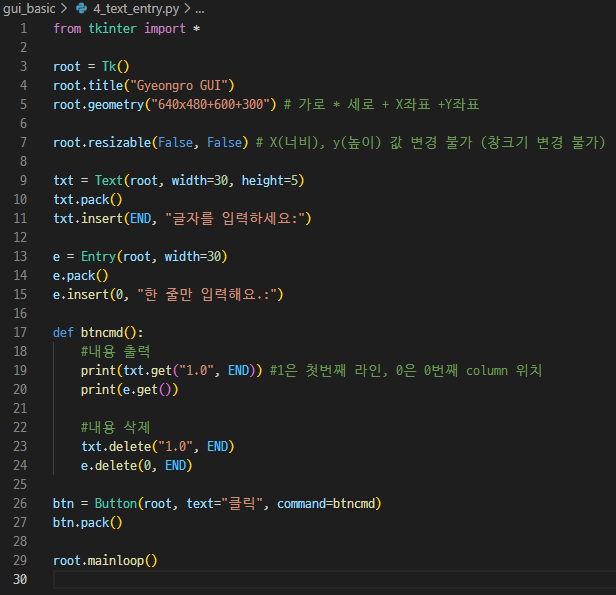Click line number 1 in the gutter
This screenshot has height=595, width=616.
[24, 28]
